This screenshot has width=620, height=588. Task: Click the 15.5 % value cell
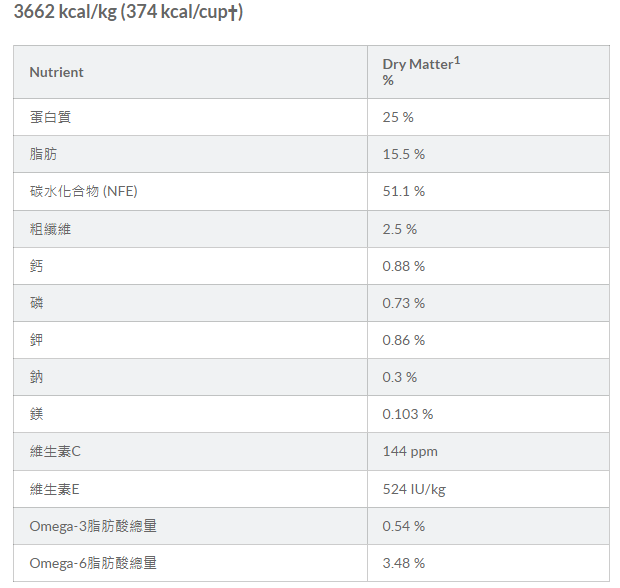(x=404, y=154)
